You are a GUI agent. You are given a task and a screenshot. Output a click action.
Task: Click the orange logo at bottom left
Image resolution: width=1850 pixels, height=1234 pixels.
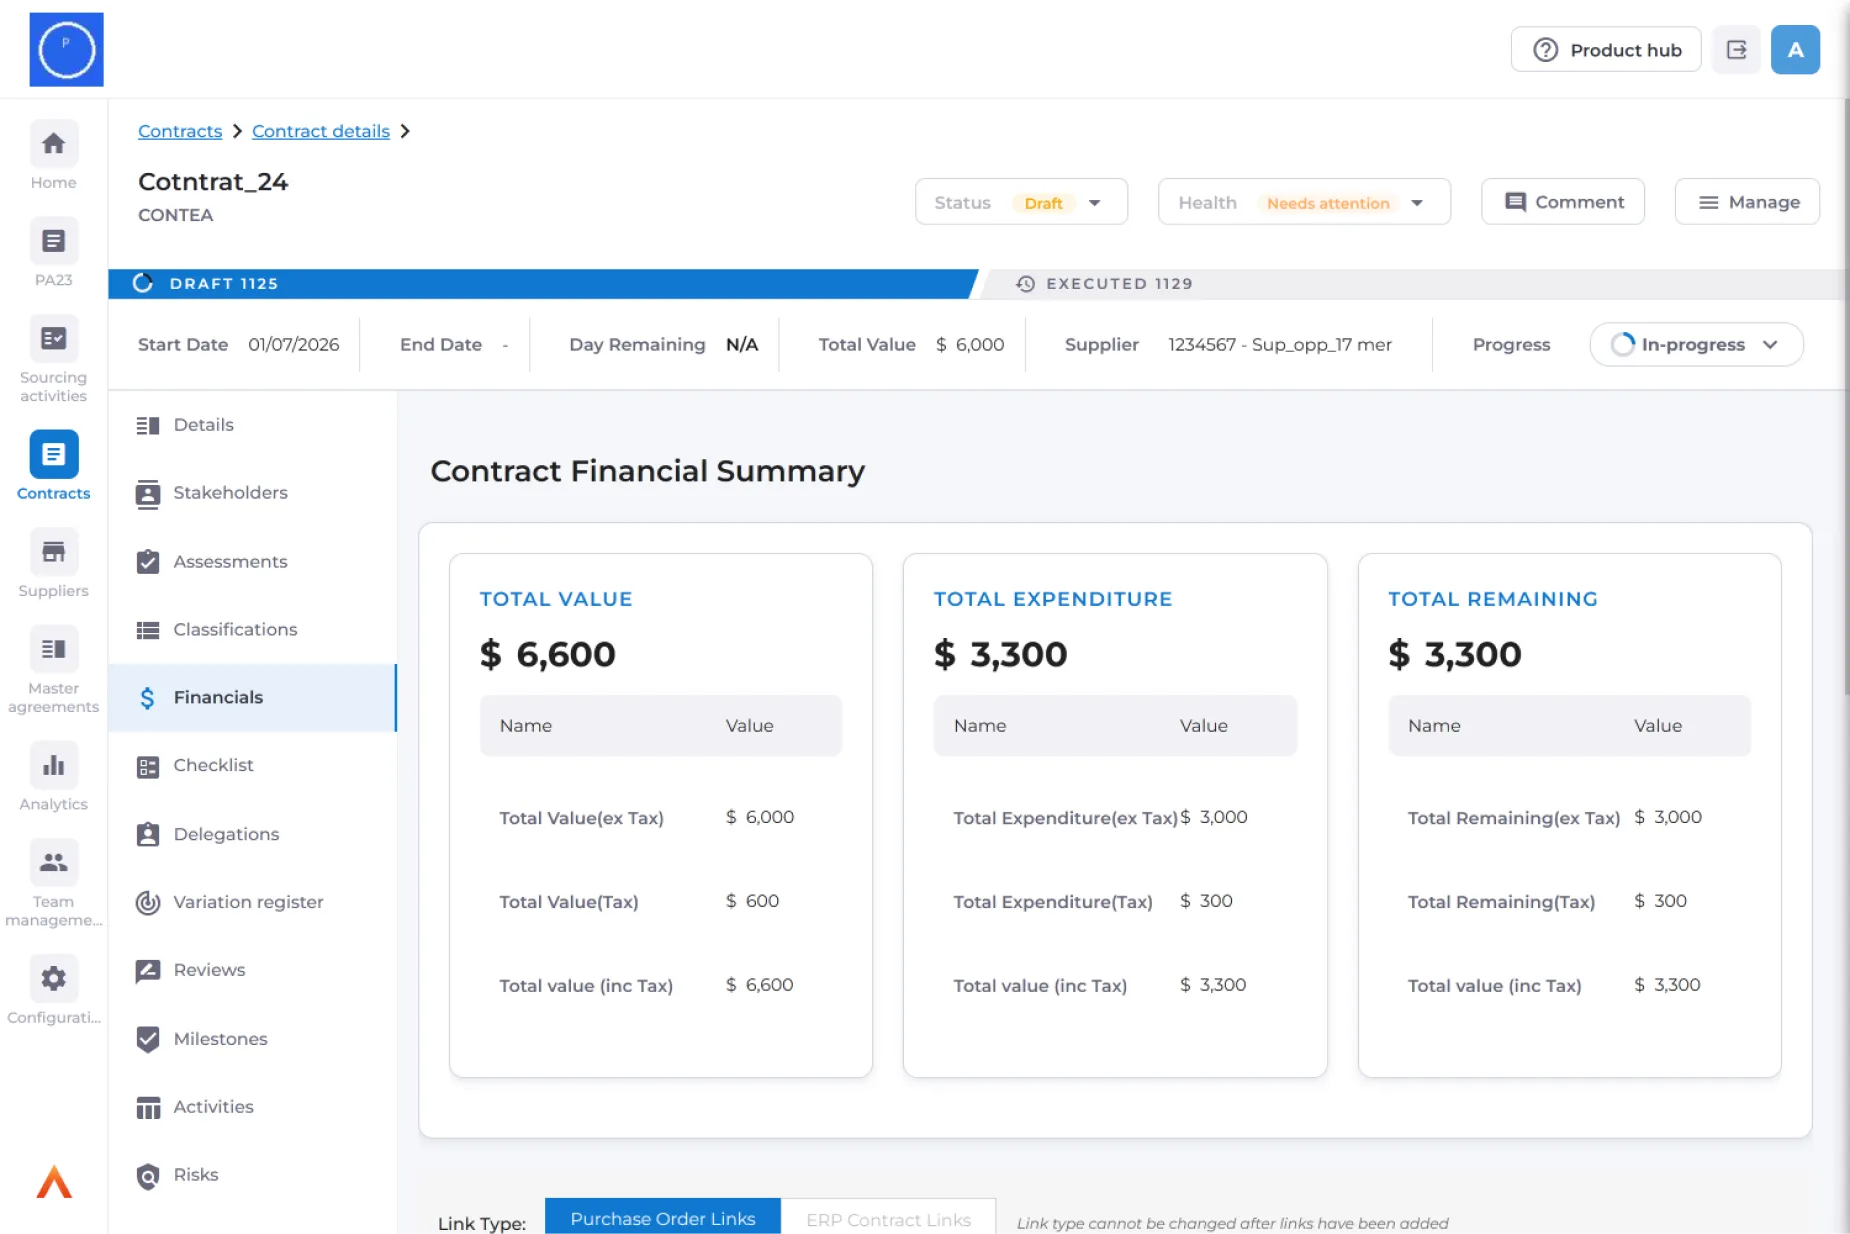[54, 1182]
